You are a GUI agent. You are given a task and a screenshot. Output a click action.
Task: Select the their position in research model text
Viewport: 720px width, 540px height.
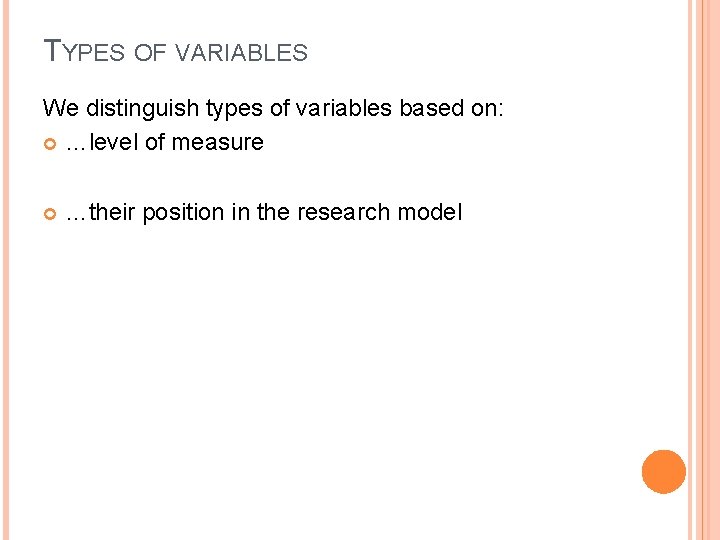click(263, 213)
